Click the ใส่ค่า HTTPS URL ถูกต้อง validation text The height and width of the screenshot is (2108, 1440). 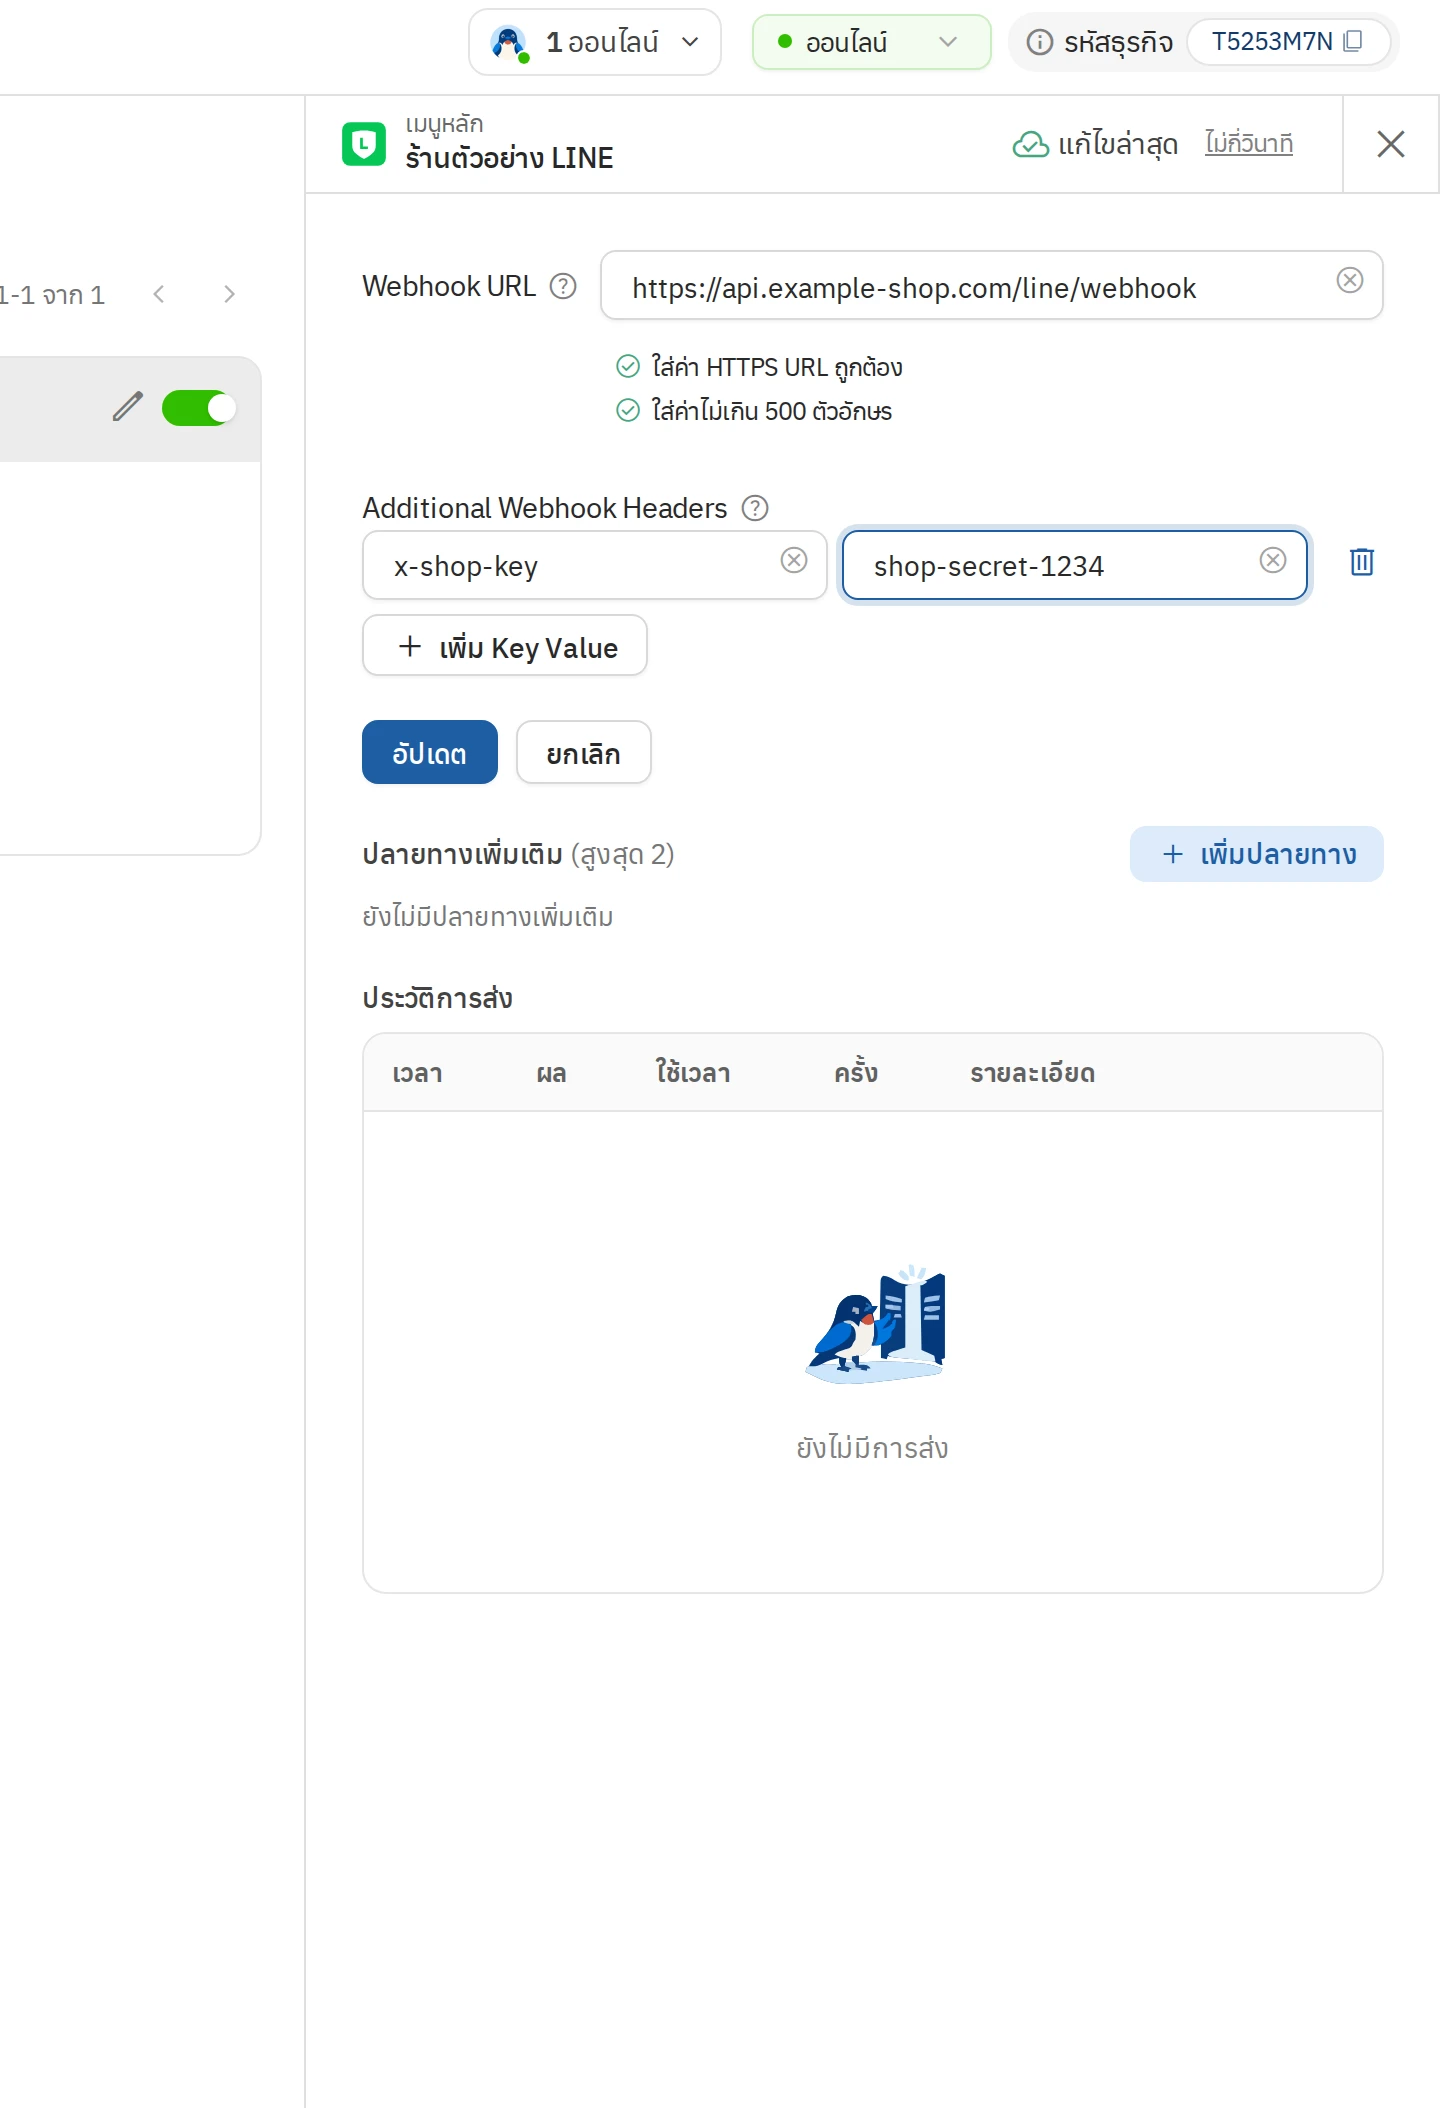(x=777, y=367)
